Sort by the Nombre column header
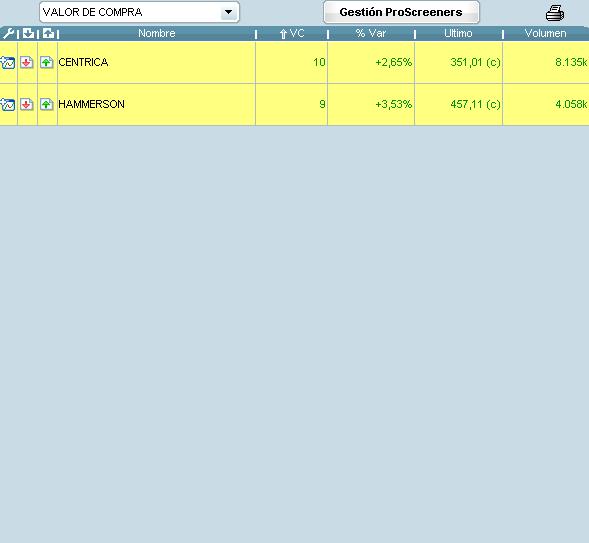Screen dimensions: 589x543 coord(157,33)
